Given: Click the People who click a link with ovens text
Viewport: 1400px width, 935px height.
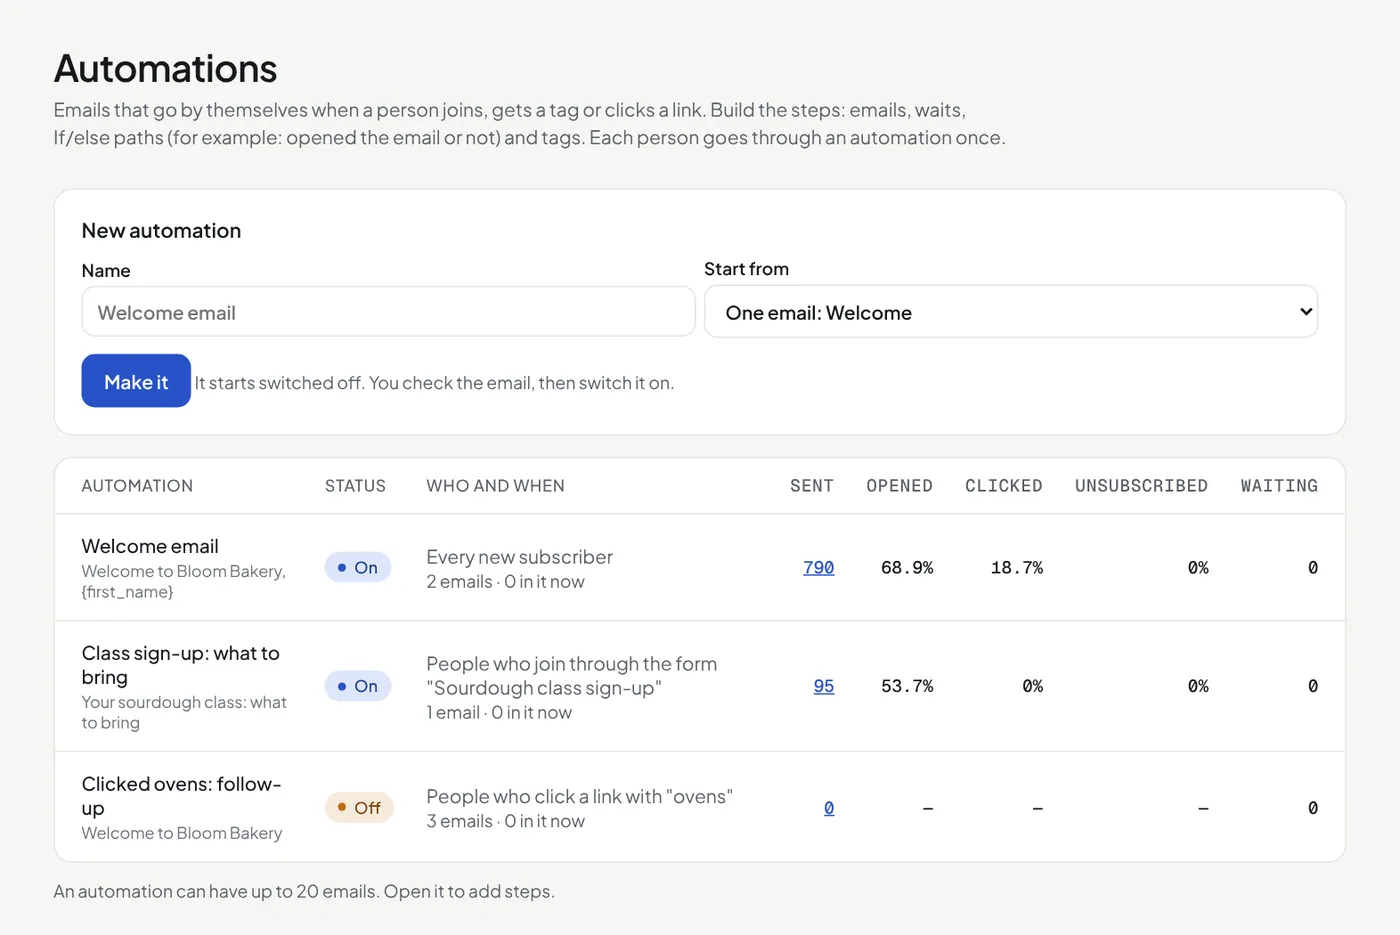Looking at the screenshot, I should 580,796.
